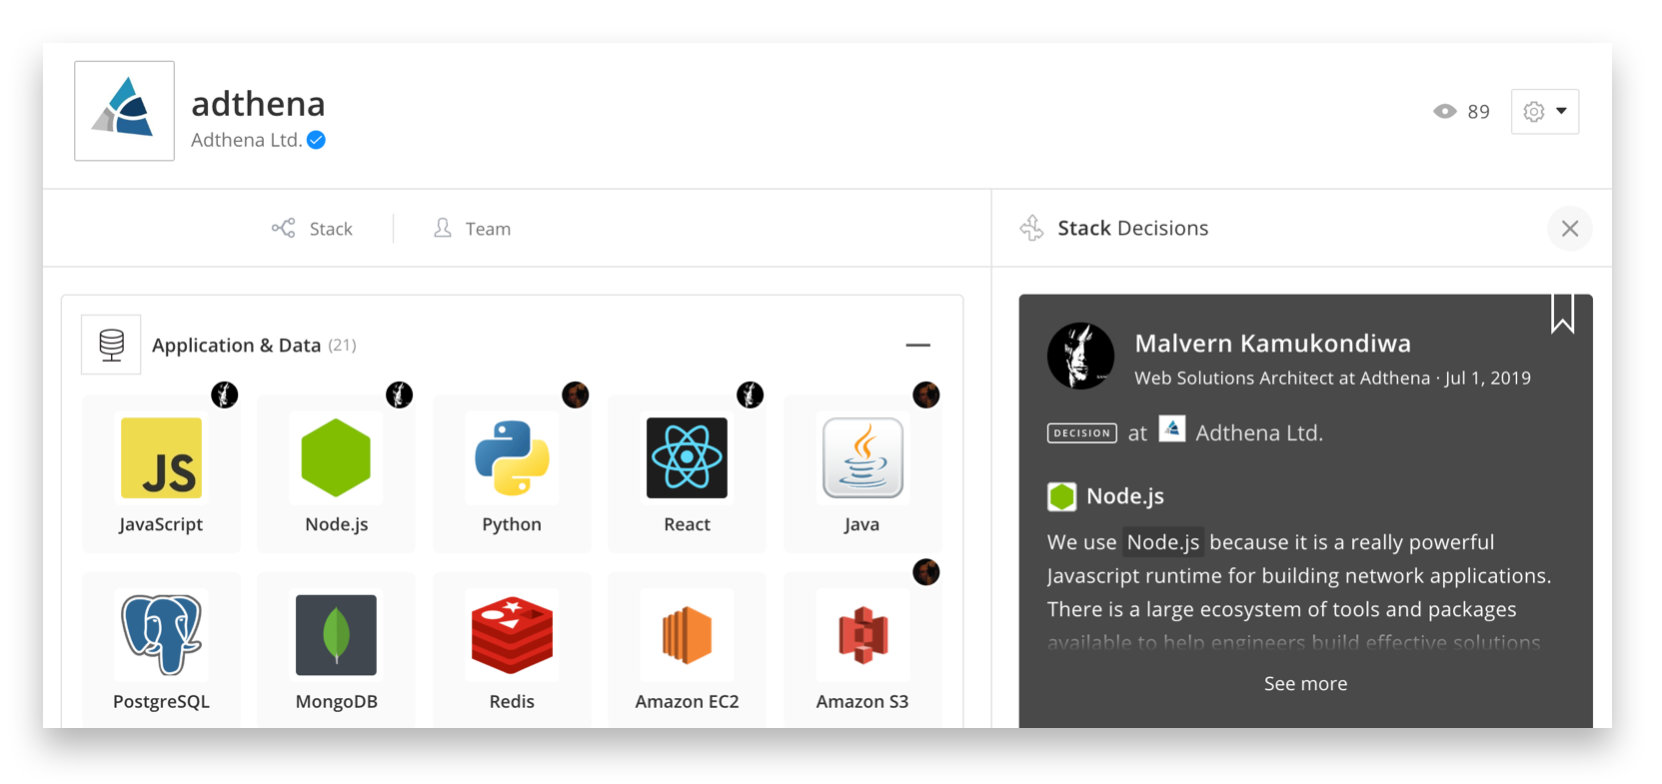Click the adthena stack title
Viewport: 1662px width, 784px height.
tap(258, 104)
